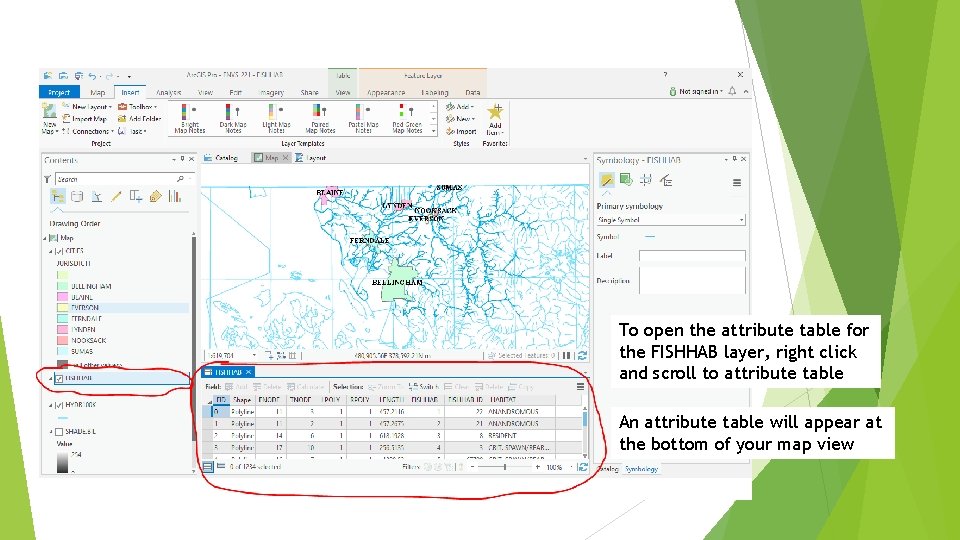The width and height of the screenshot is (960, 540).
Task: Collapse the SHADEBL layer legend
Action: (x=51, y=432)
